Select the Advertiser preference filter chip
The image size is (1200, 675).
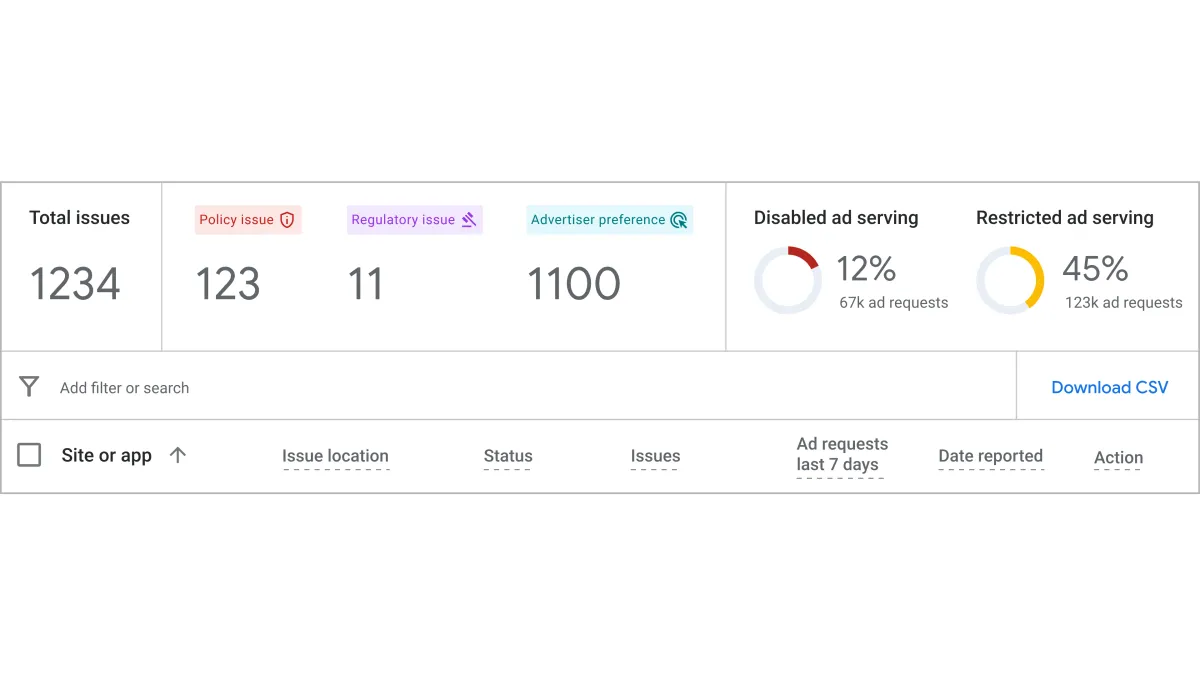point(609,219)
